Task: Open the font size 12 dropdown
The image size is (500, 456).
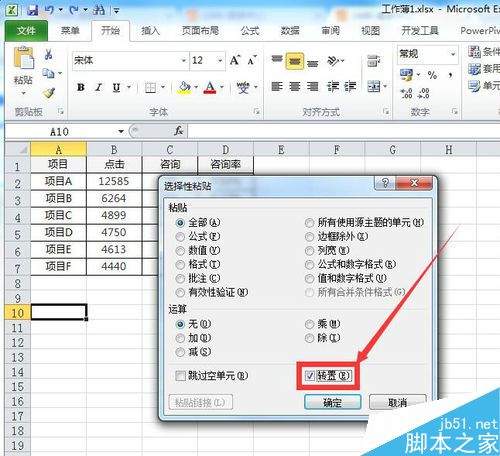Action: [x=220, y=61]
